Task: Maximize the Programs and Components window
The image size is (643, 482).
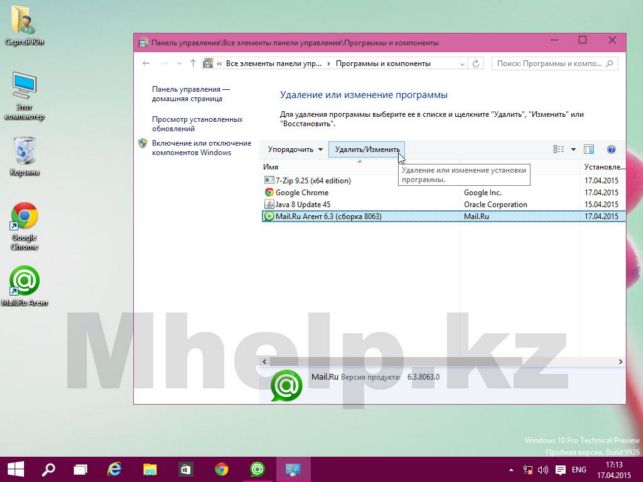Action: 582,40
